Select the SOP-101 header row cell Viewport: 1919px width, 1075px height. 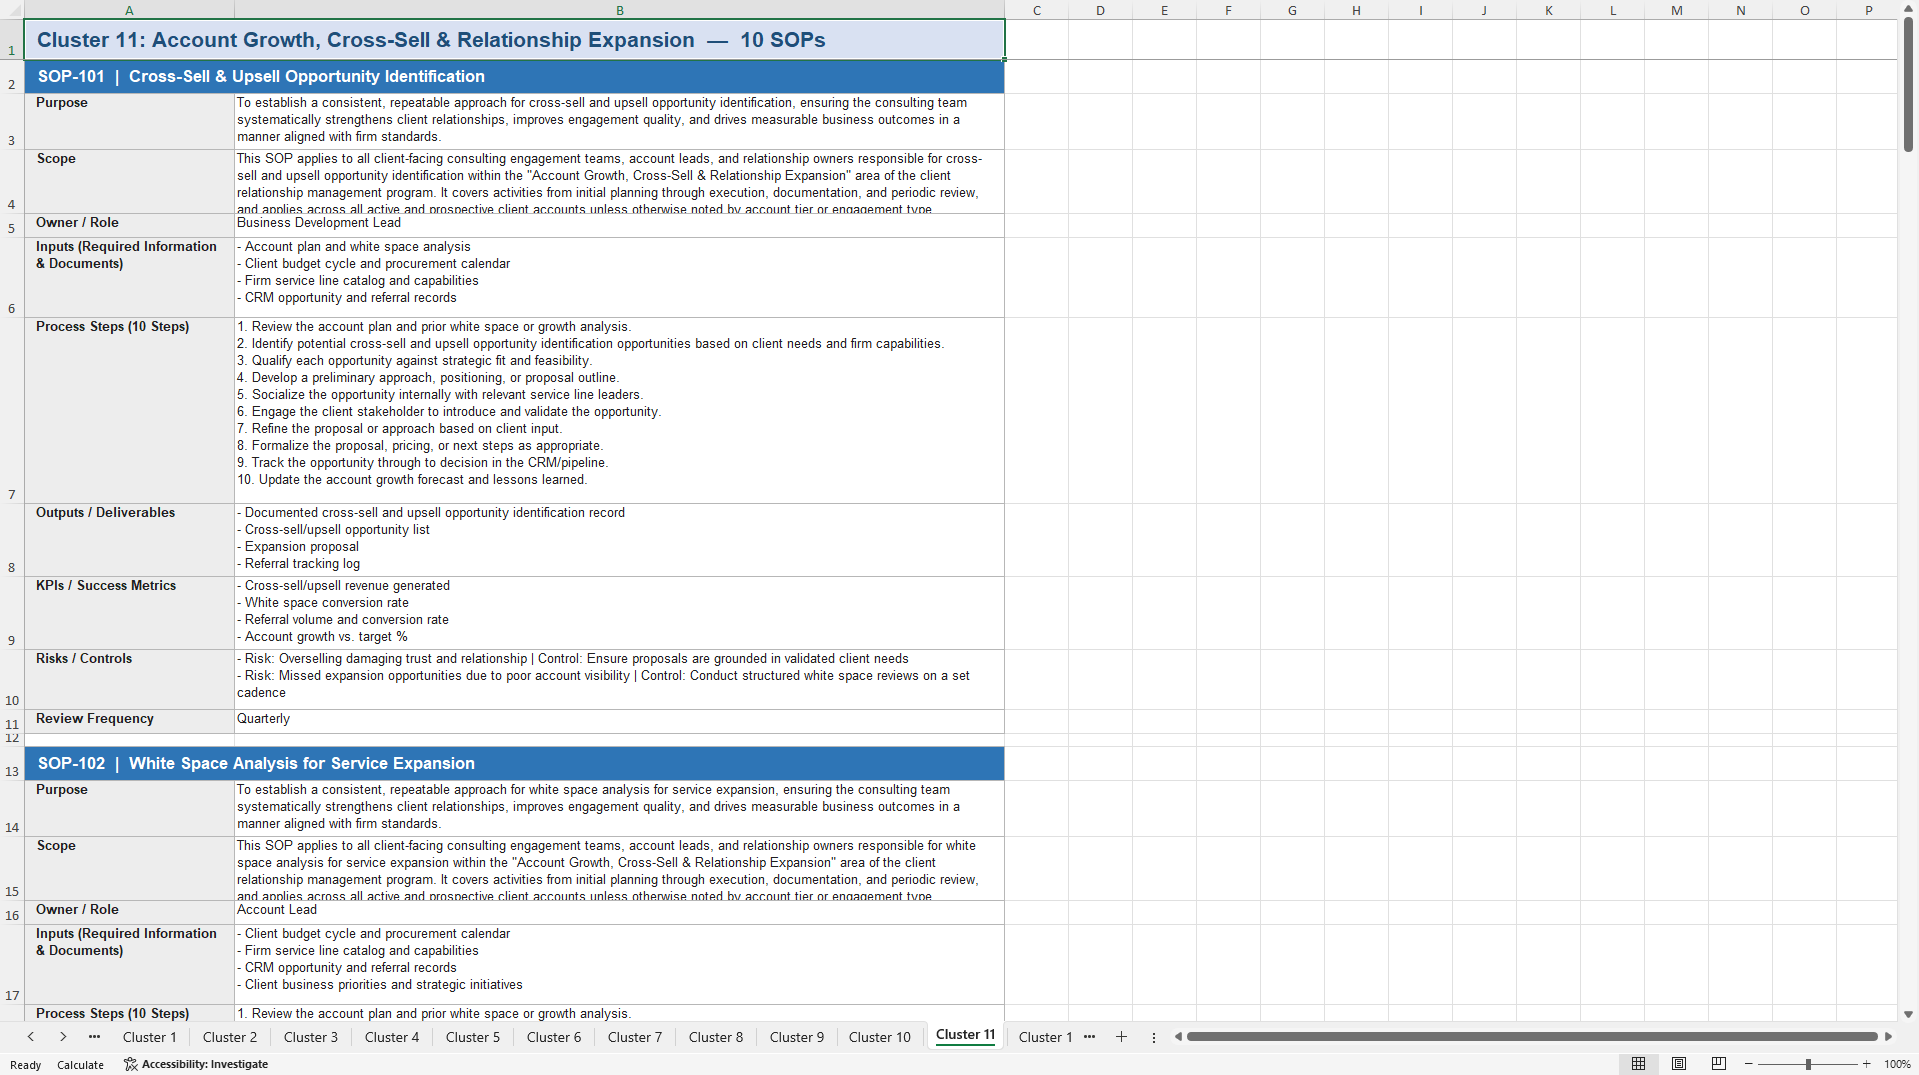pos(514,77)
